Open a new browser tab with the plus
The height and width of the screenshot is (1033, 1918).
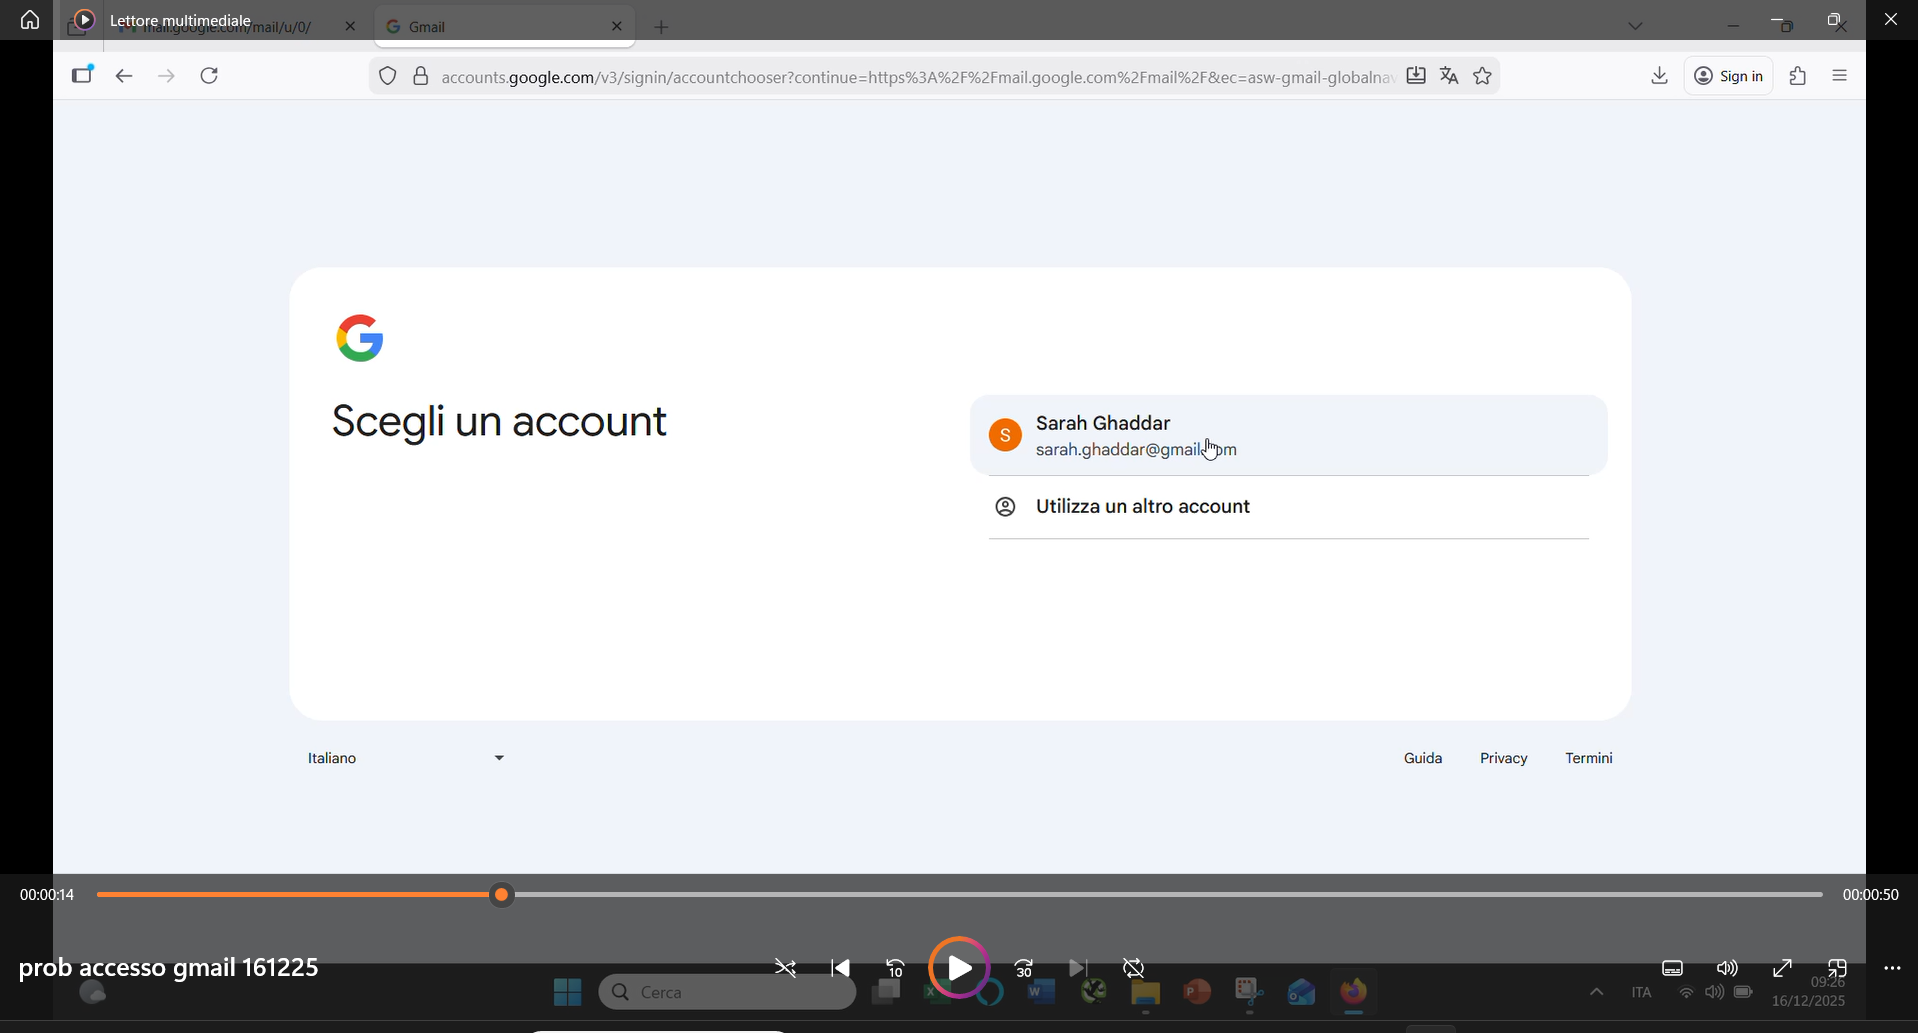coord(662,27)
